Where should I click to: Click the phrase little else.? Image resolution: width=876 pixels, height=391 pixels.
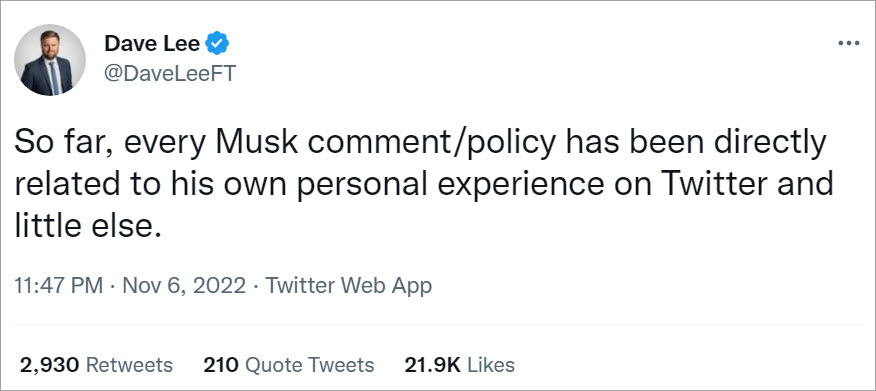point(88,227)
